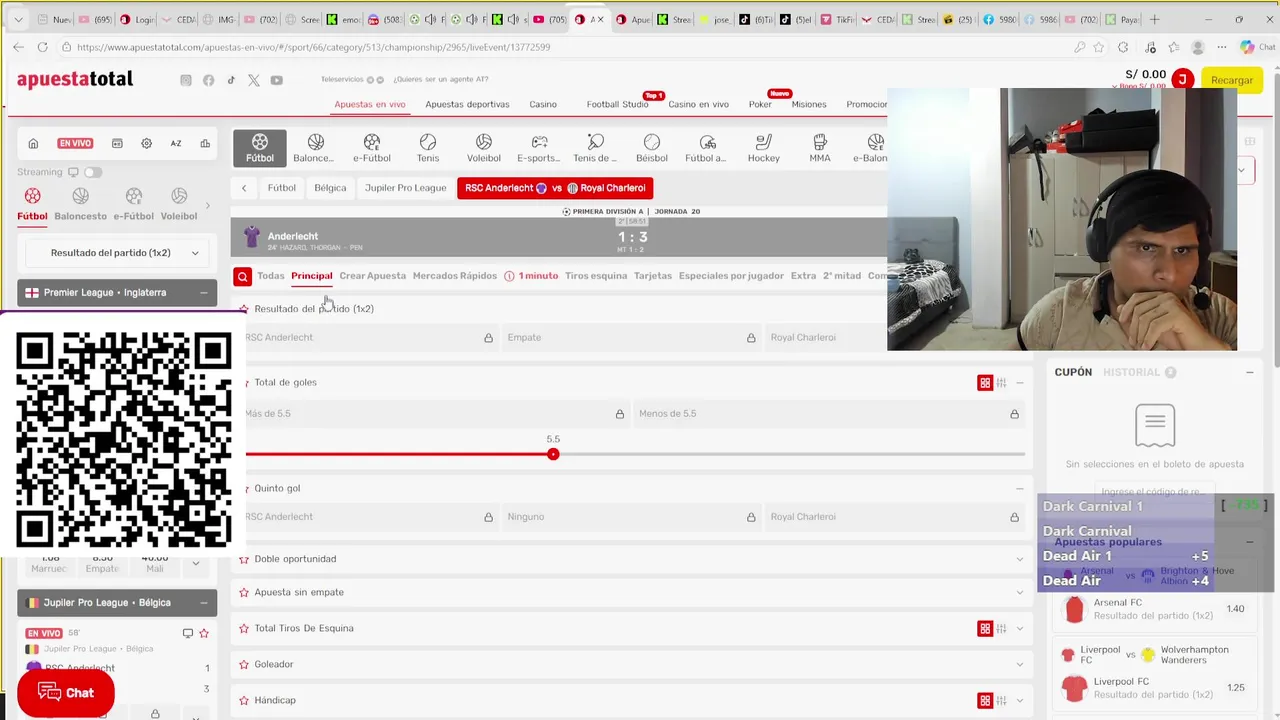
Task: Go back with breadcrumb arrow button
Action: coord(244,188)
